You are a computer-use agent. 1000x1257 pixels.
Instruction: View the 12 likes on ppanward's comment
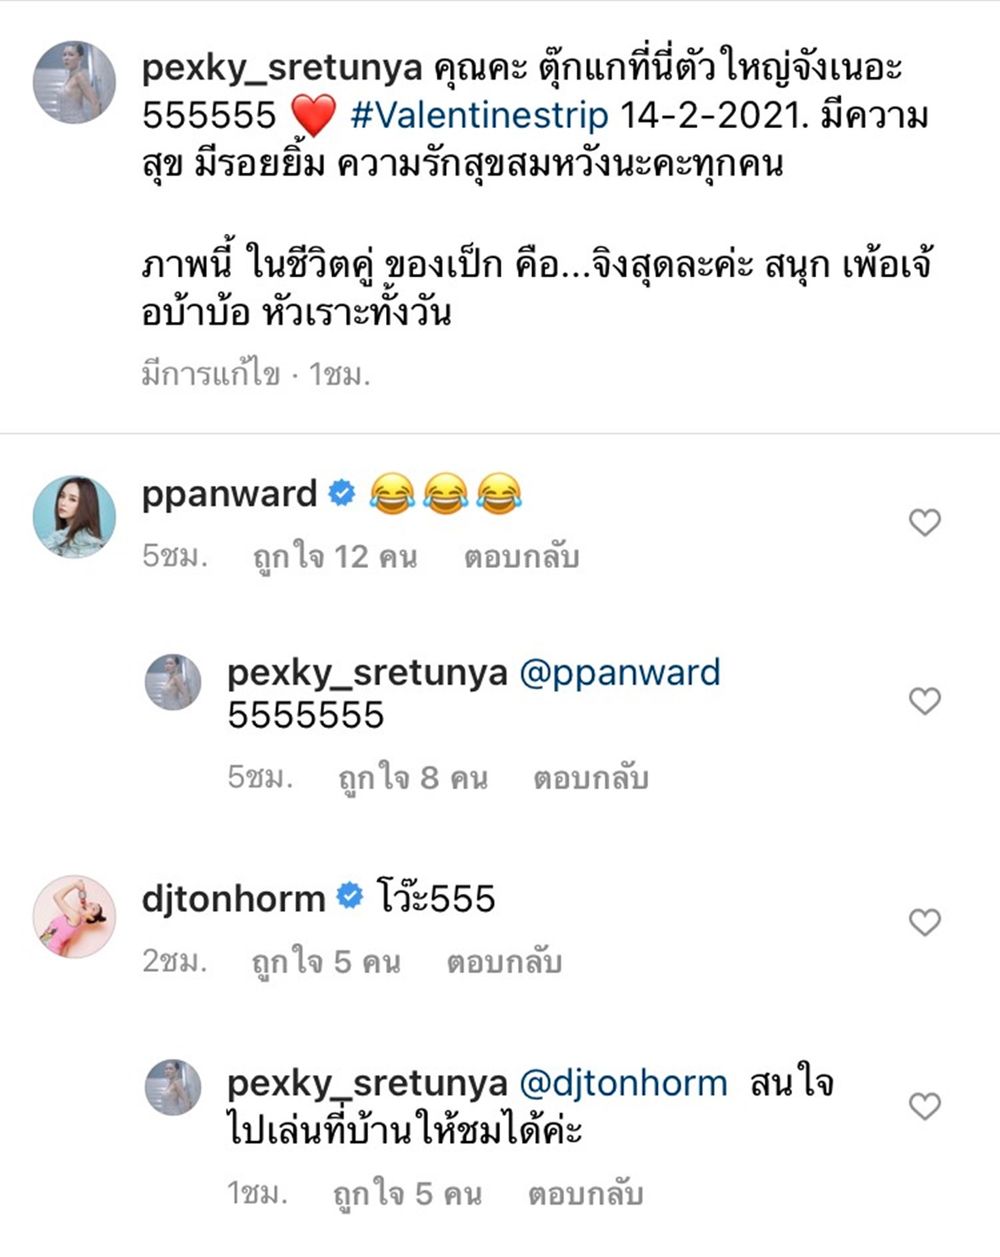[334, 556]
